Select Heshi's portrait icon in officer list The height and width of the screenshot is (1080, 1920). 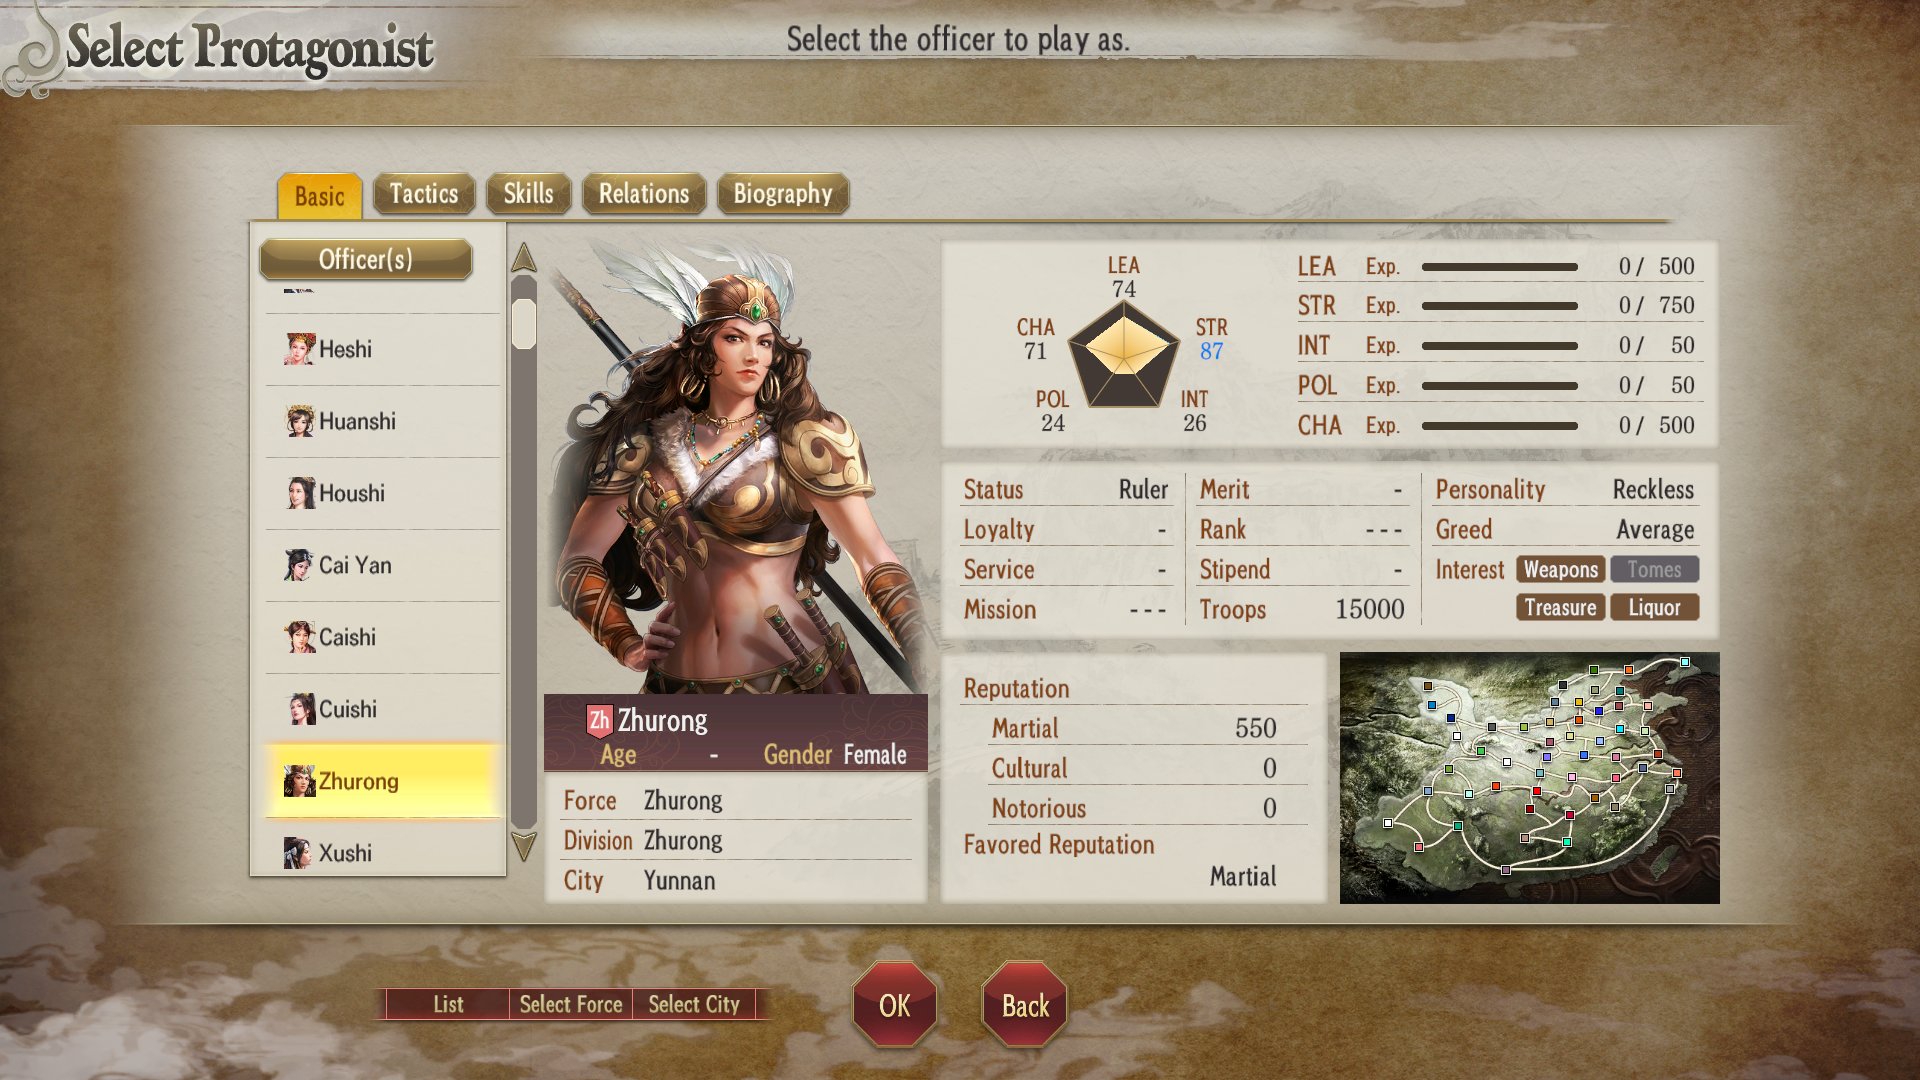pos(299,349)
